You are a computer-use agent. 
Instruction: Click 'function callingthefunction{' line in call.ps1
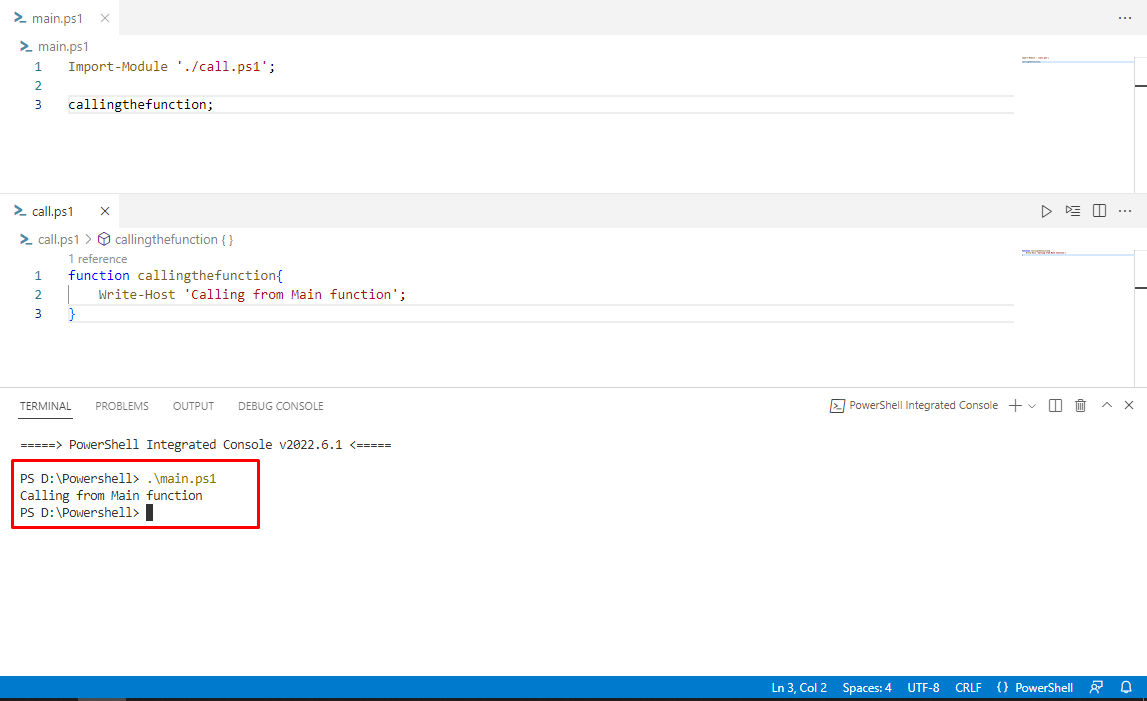click(175, 276)
